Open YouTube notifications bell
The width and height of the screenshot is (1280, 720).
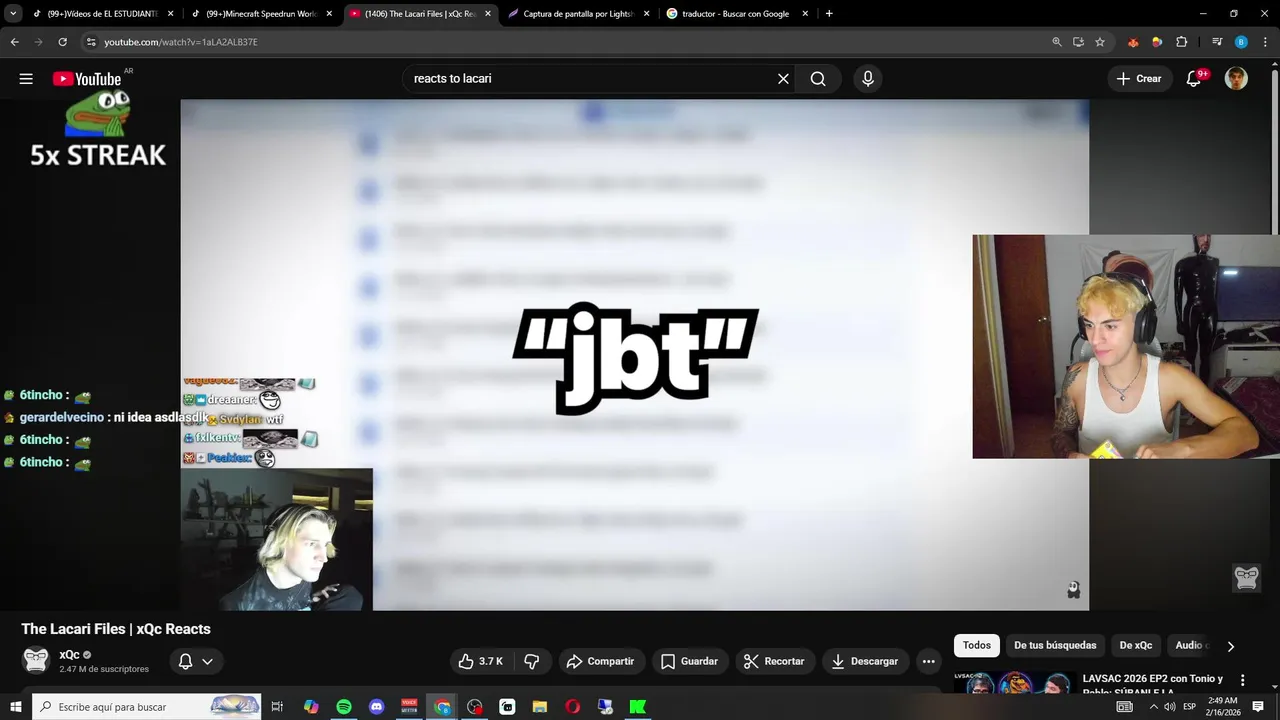[1193, 79]
